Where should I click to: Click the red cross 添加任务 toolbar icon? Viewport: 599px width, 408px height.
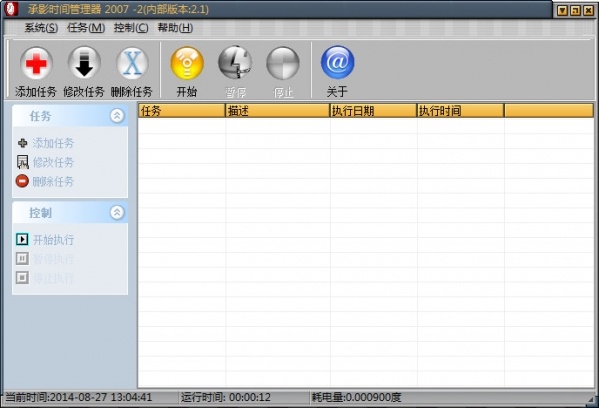click(36, 63)
